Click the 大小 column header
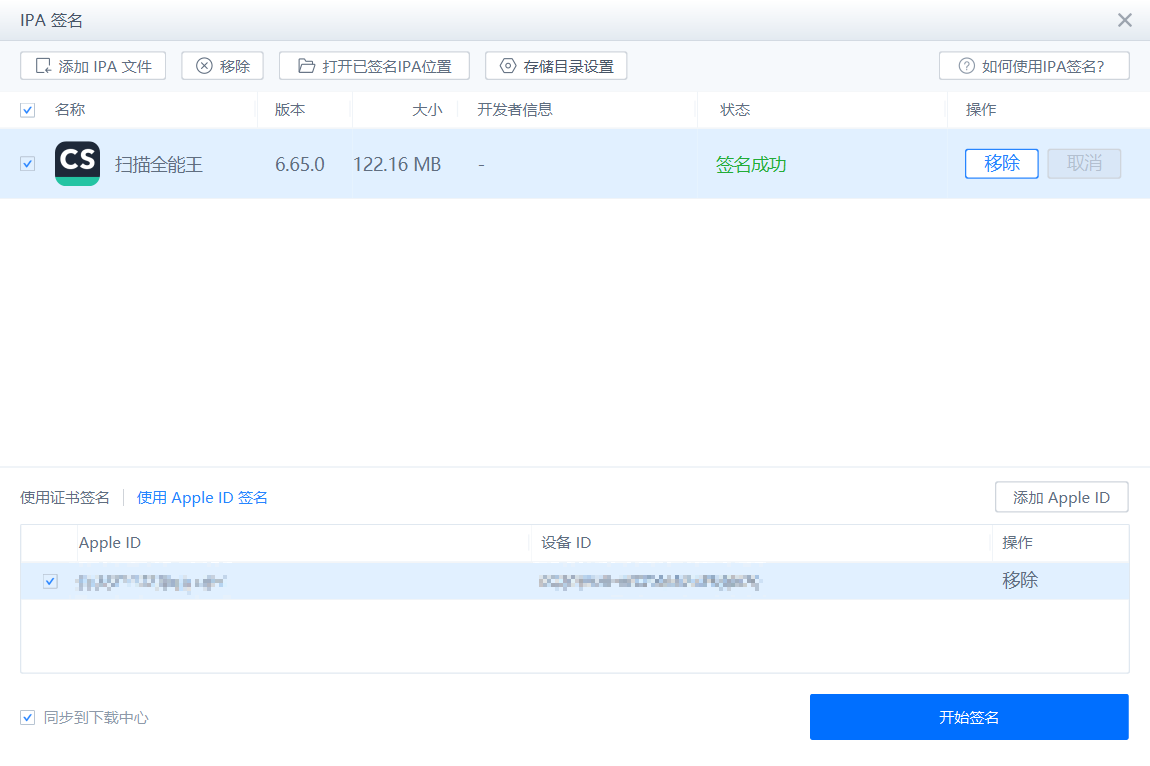1150x766 pixels. click(427, 109)
